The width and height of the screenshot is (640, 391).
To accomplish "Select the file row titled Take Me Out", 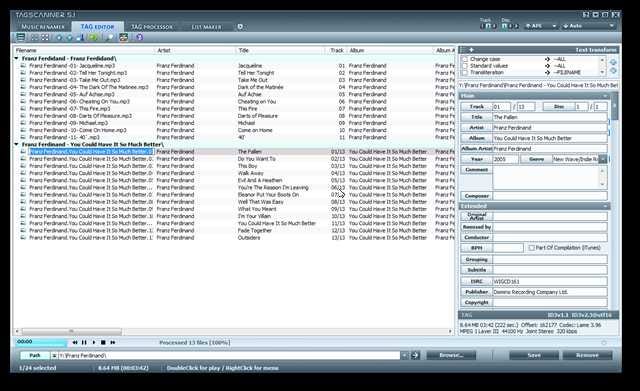I will (x=233, y=80).
